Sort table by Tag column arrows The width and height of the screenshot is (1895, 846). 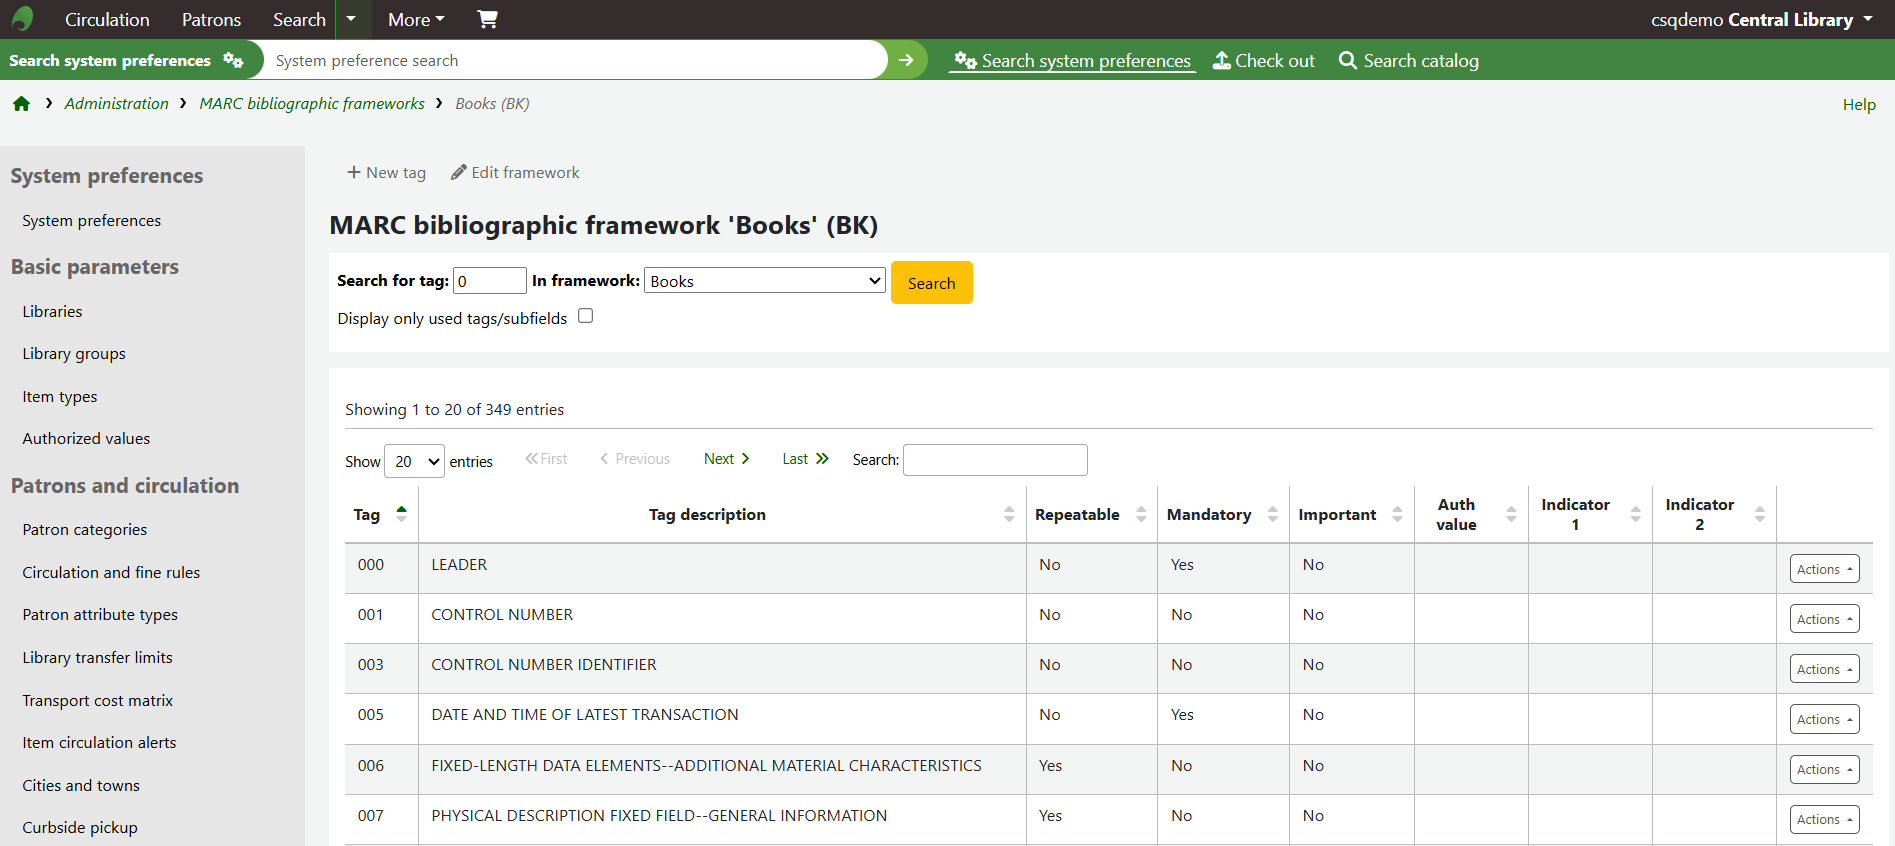[401, 514]
